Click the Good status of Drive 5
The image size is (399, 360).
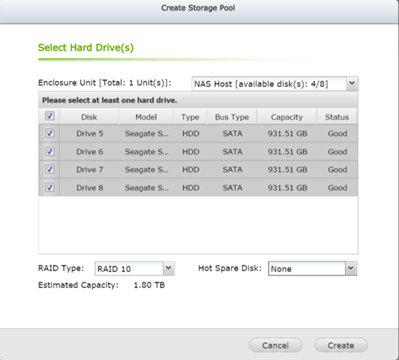point(337,134)
